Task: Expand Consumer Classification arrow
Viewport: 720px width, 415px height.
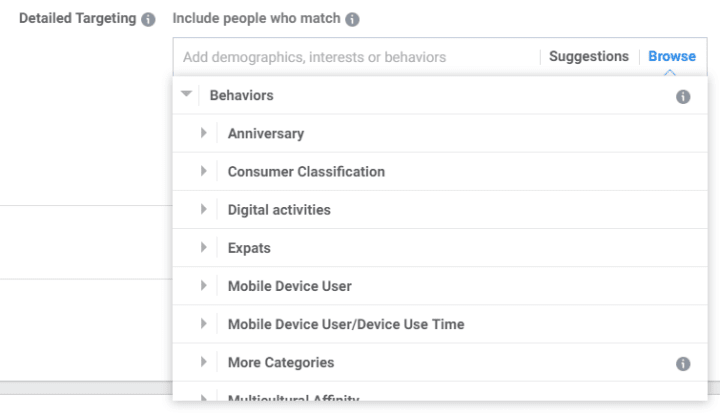Action: pos(203,171)
